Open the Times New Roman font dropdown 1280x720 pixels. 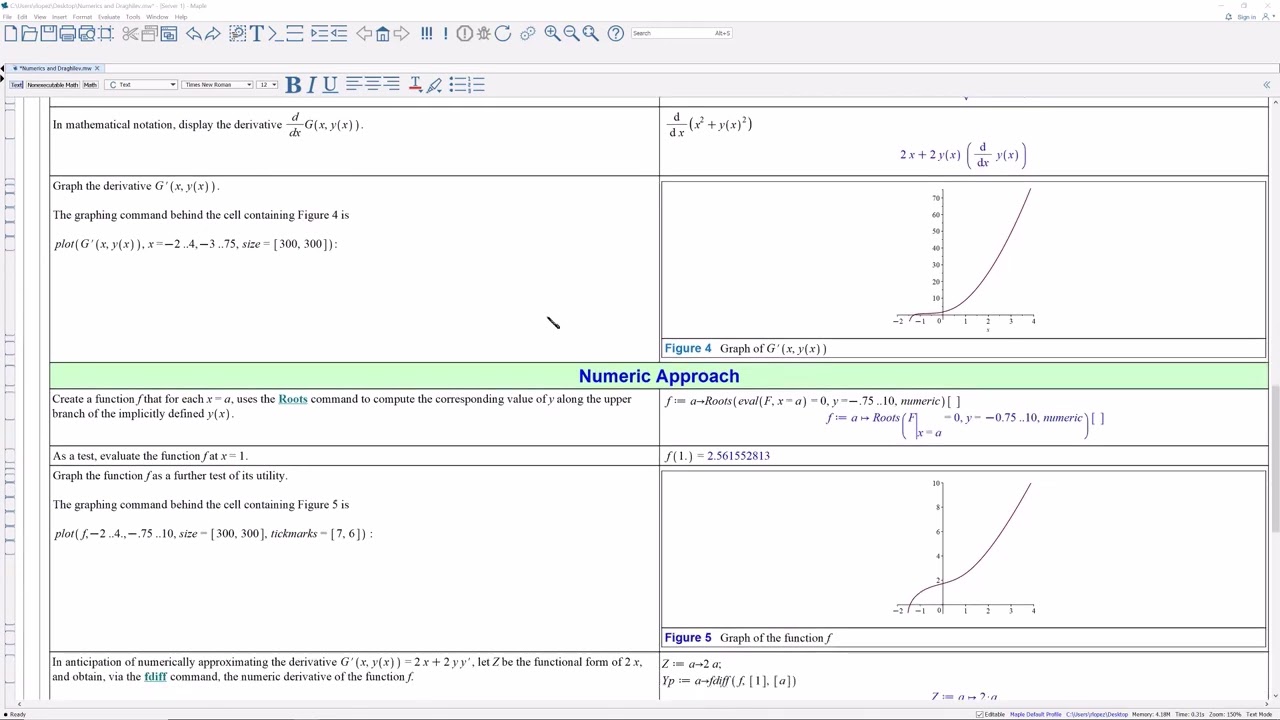click(x=217, y=85)
